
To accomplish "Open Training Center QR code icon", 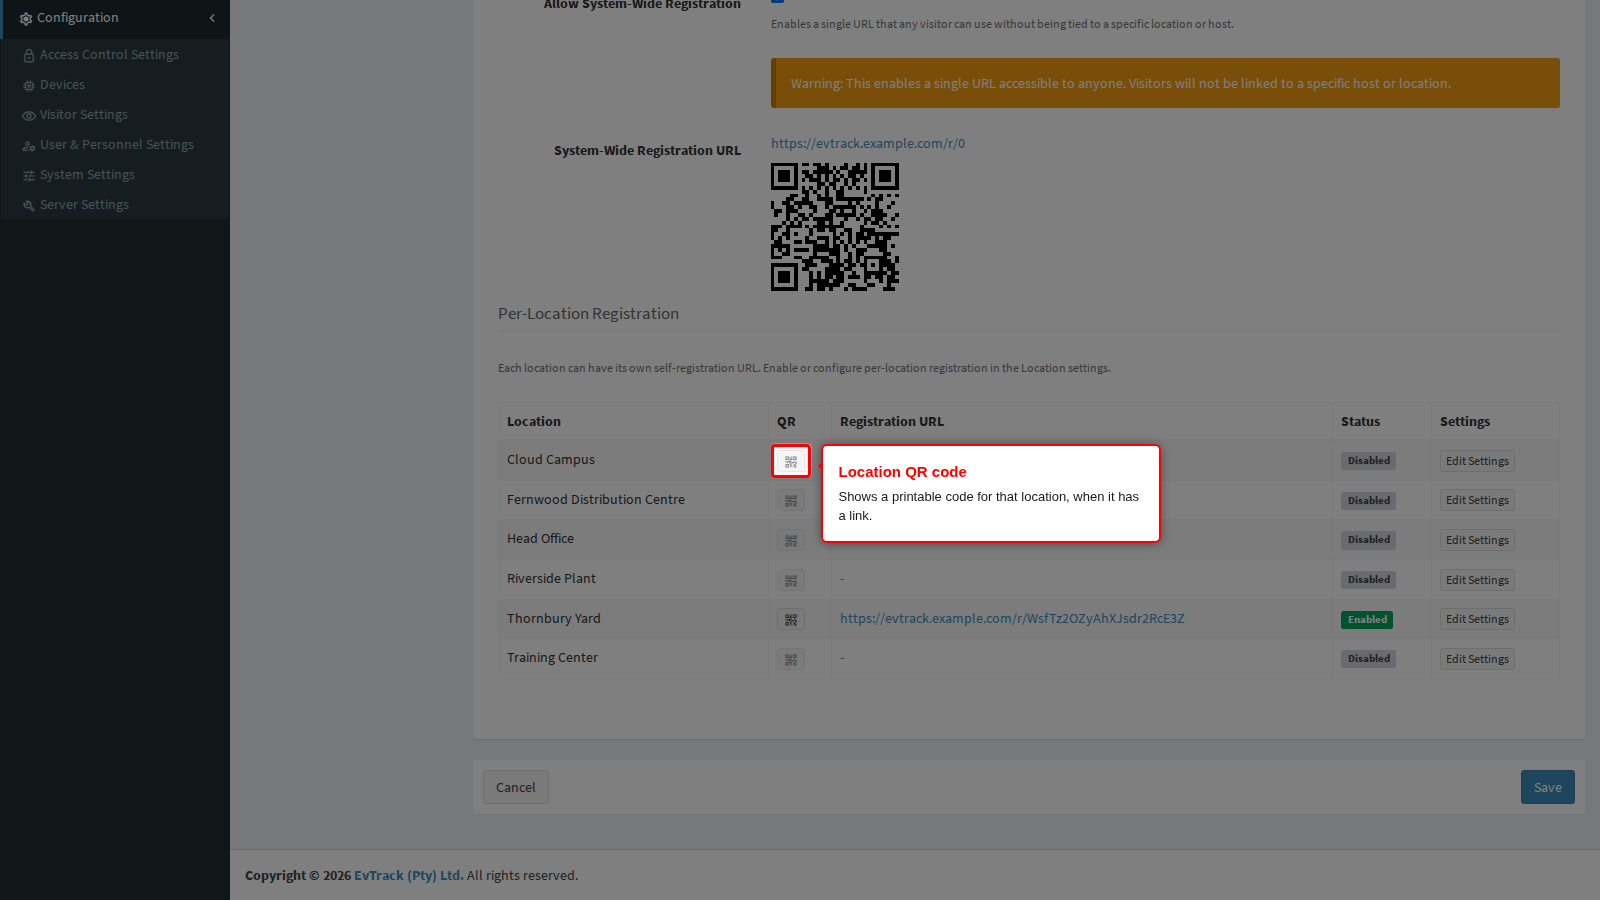I will pos(791,660).
